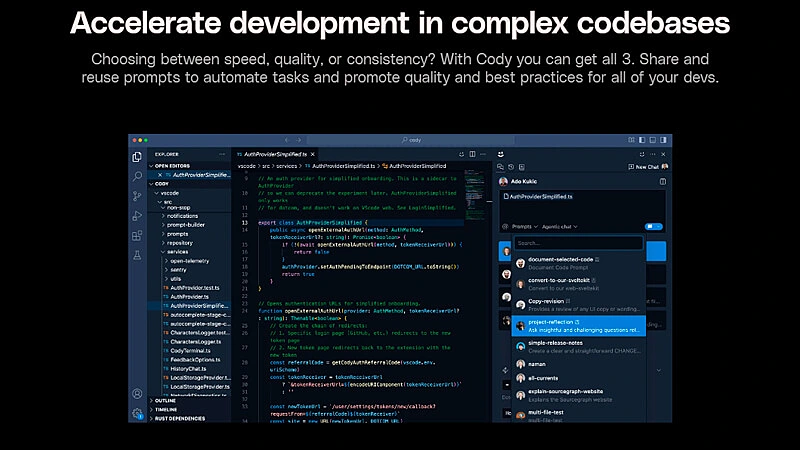Click the New Chat button
800x450 pixels.
(640, 167)
